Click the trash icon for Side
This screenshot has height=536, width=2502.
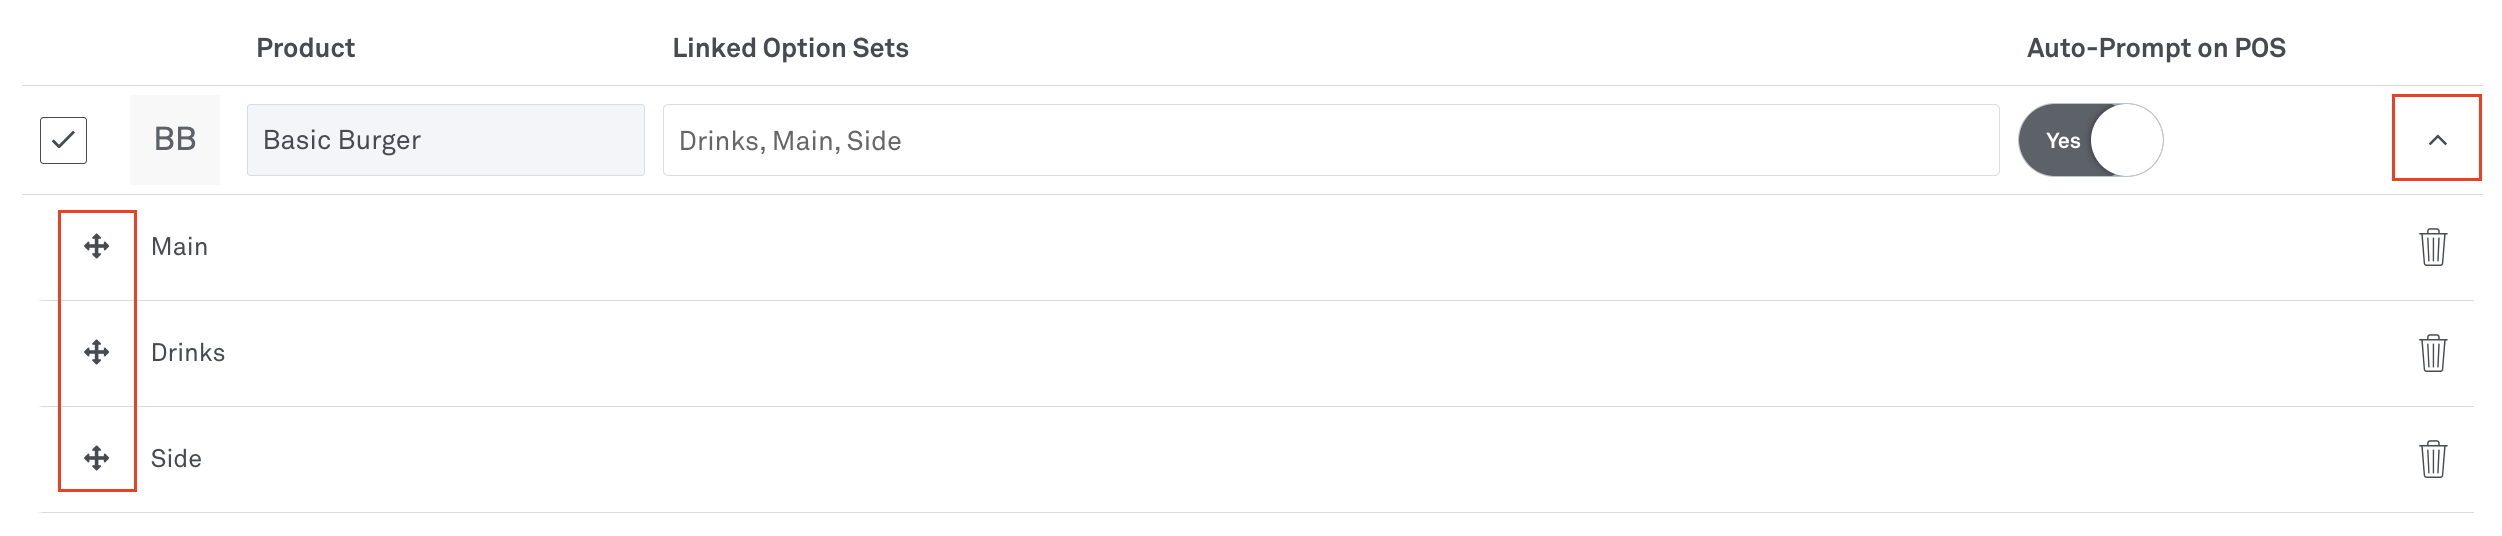[2432, 459]
